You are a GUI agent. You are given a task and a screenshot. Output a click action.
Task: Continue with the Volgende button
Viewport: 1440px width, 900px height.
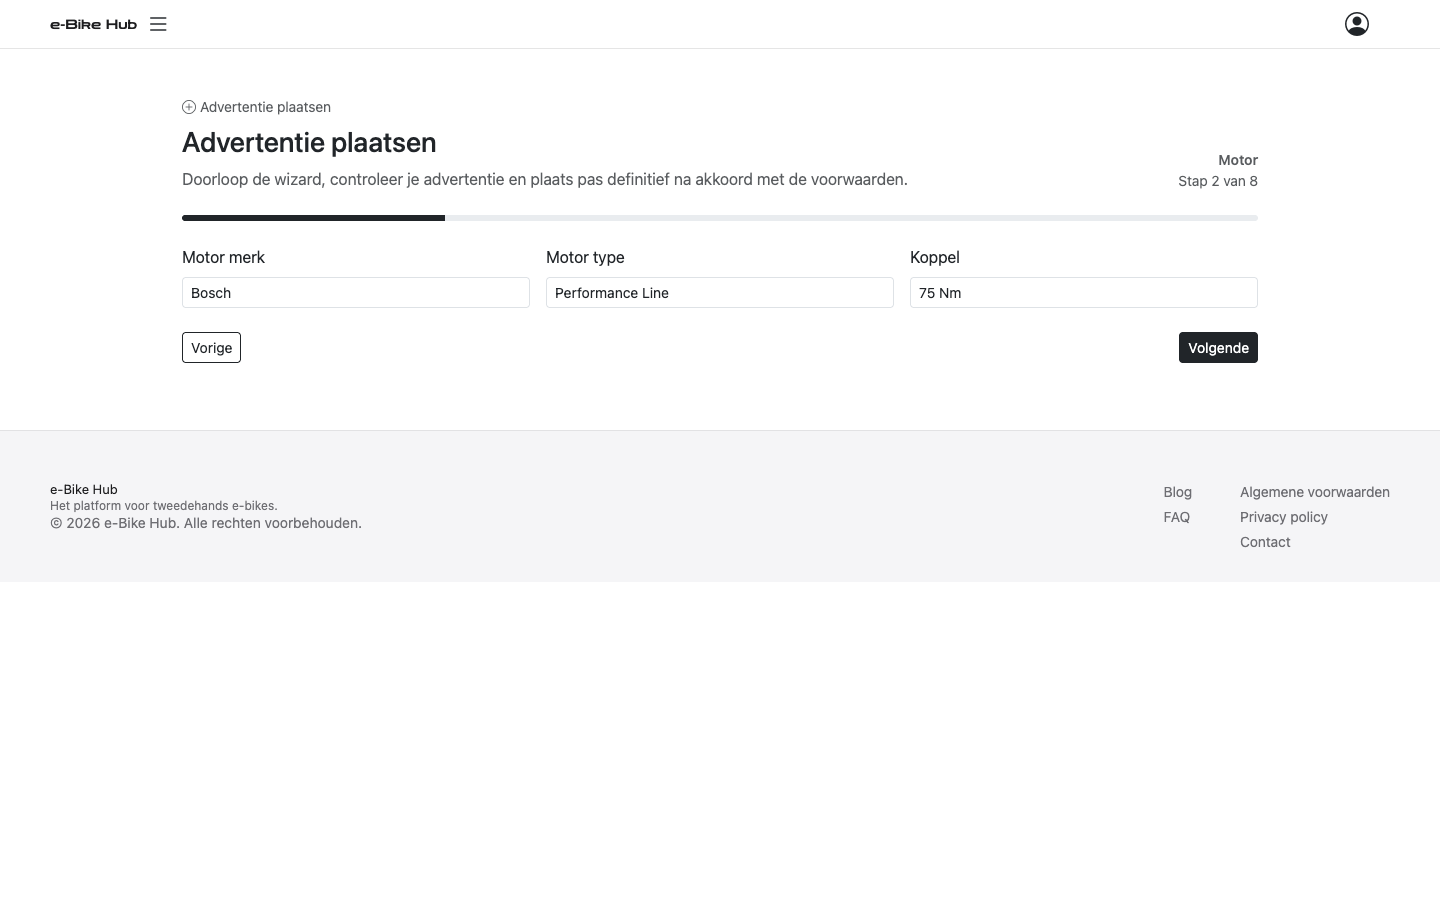(1218, 348)
